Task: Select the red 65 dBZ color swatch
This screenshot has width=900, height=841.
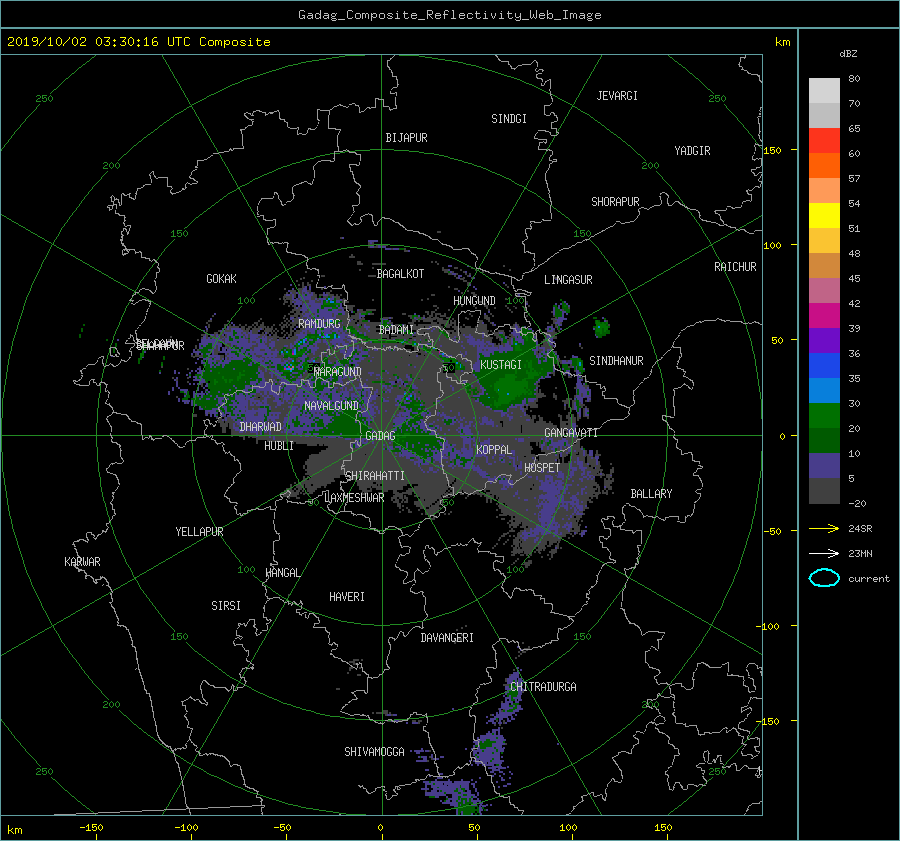Action: [824, 140]
